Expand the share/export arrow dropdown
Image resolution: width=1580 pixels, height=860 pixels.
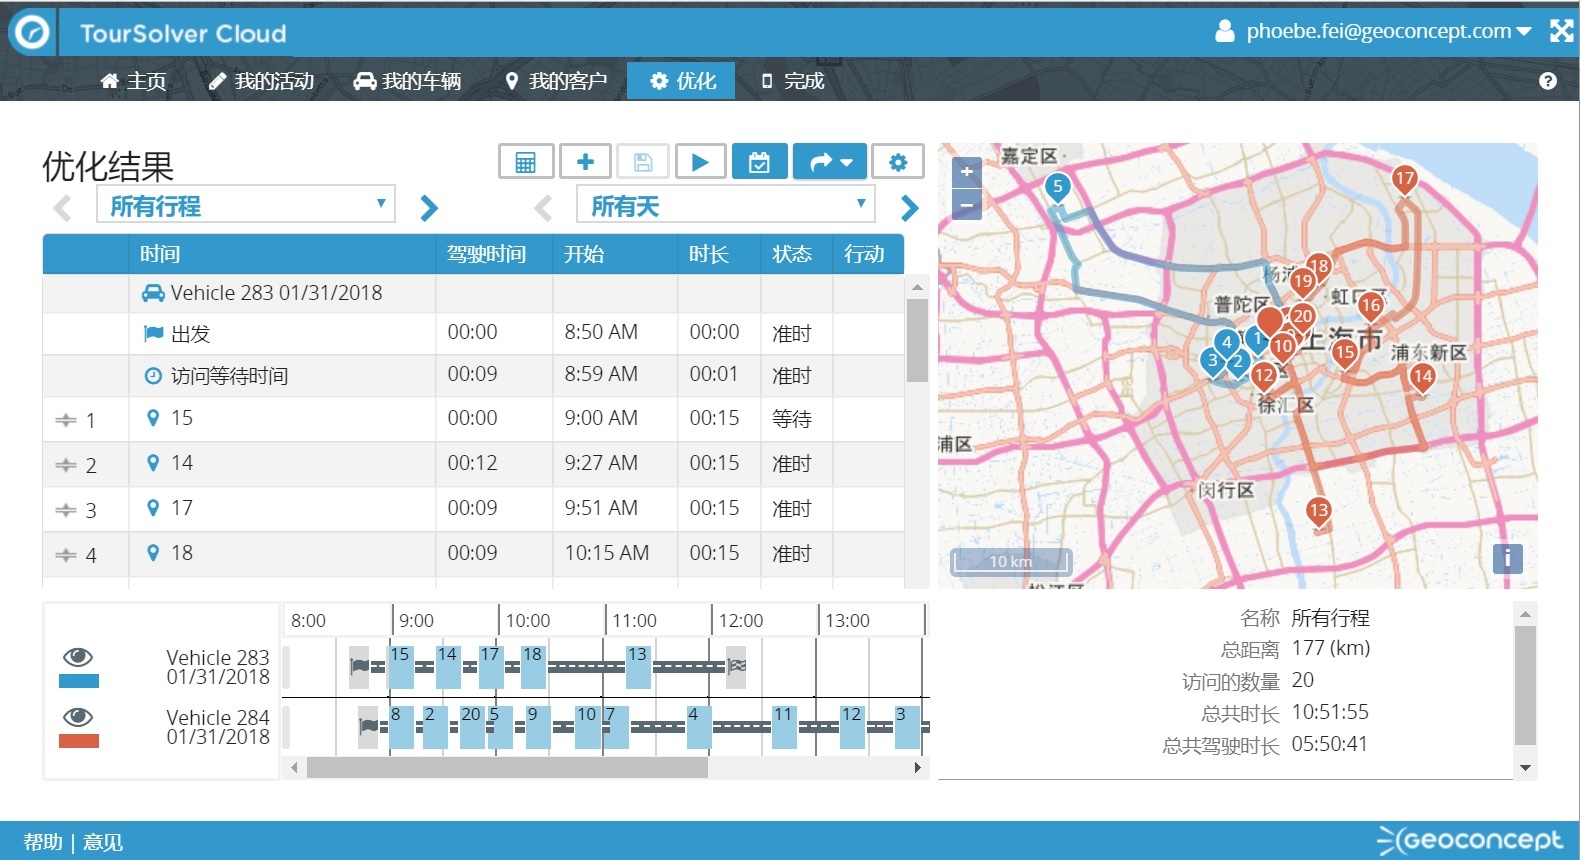pyautogui.click(x=830, y=162)
